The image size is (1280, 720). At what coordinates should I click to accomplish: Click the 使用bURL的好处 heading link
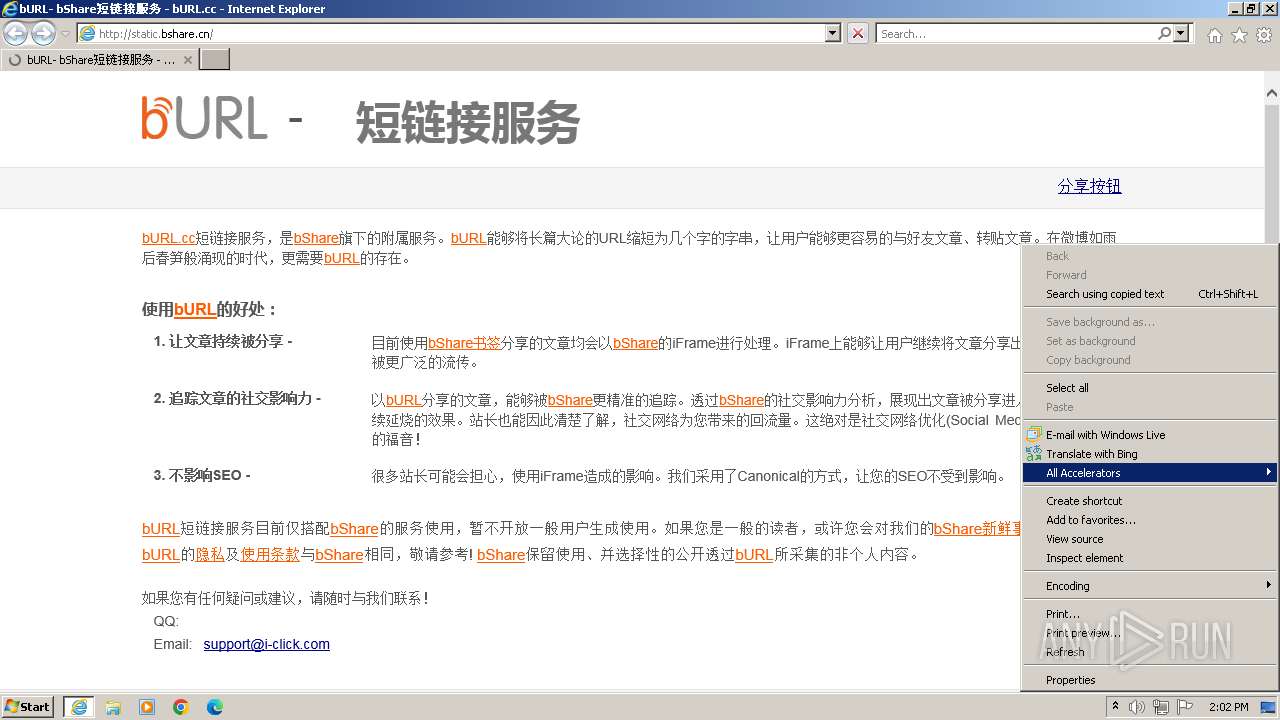195,310
